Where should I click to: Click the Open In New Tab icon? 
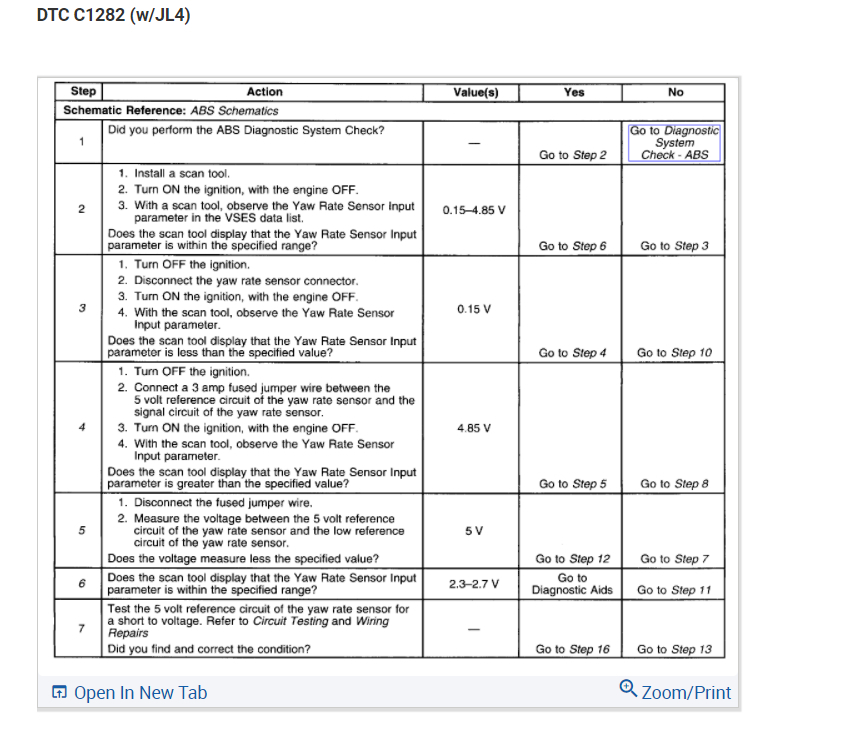click(59, 692)
